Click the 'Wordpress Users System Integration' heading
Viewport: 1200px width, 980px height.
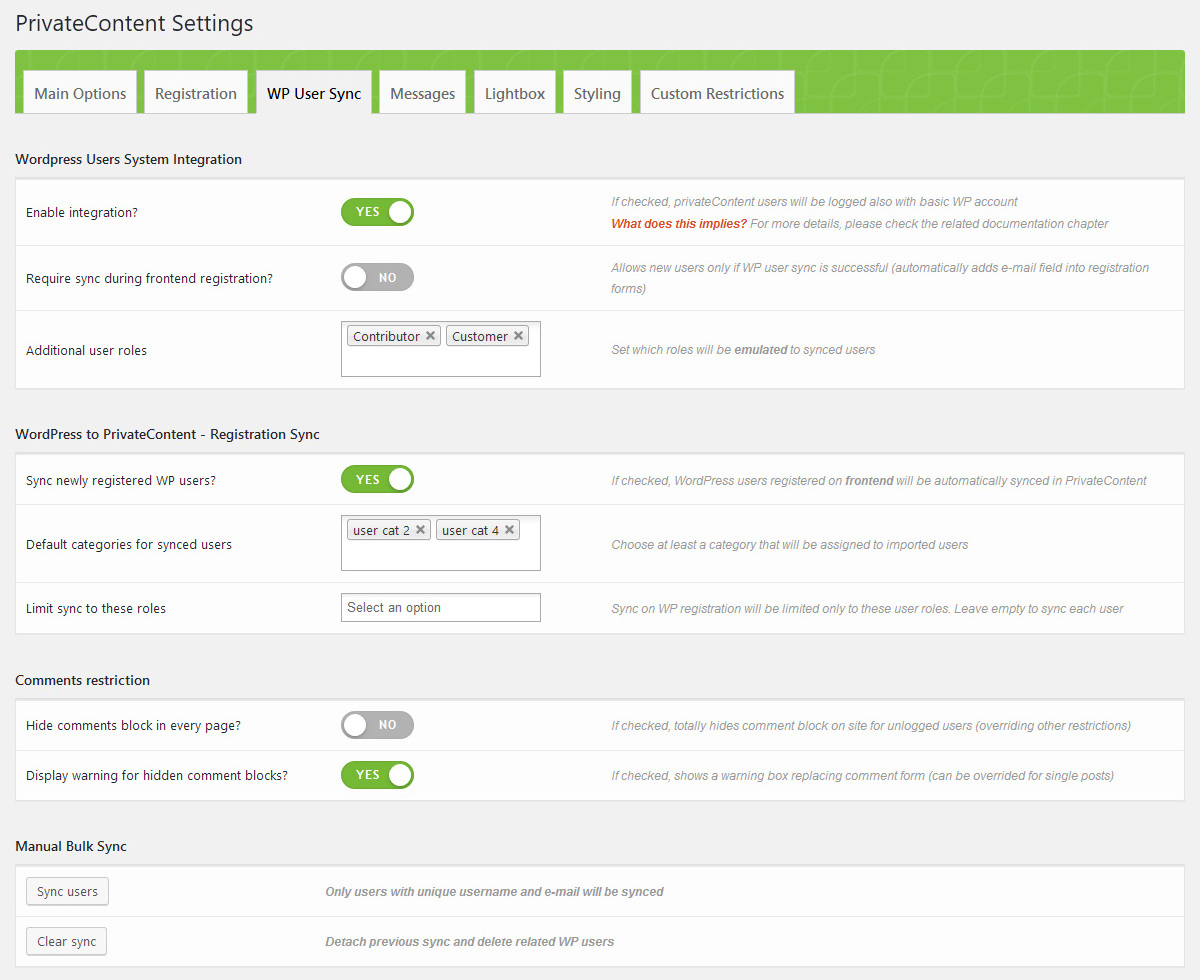click(129, 159)
